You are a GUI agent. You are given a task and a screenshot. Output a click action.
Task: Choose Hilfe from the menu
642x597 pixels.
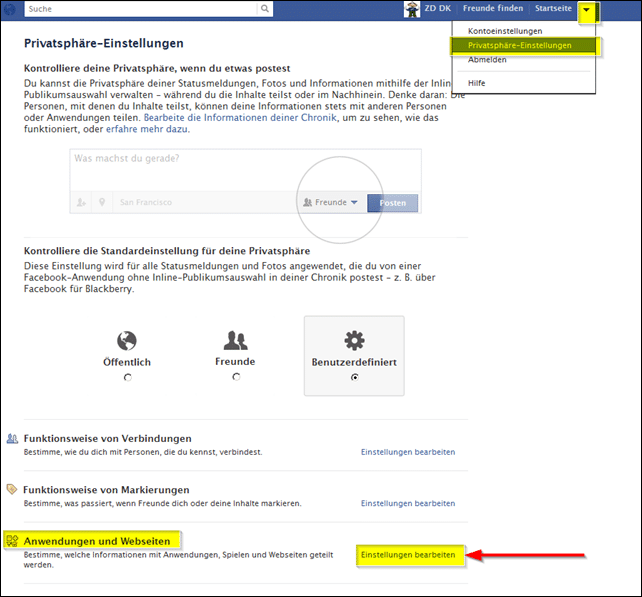coord(476,83)
